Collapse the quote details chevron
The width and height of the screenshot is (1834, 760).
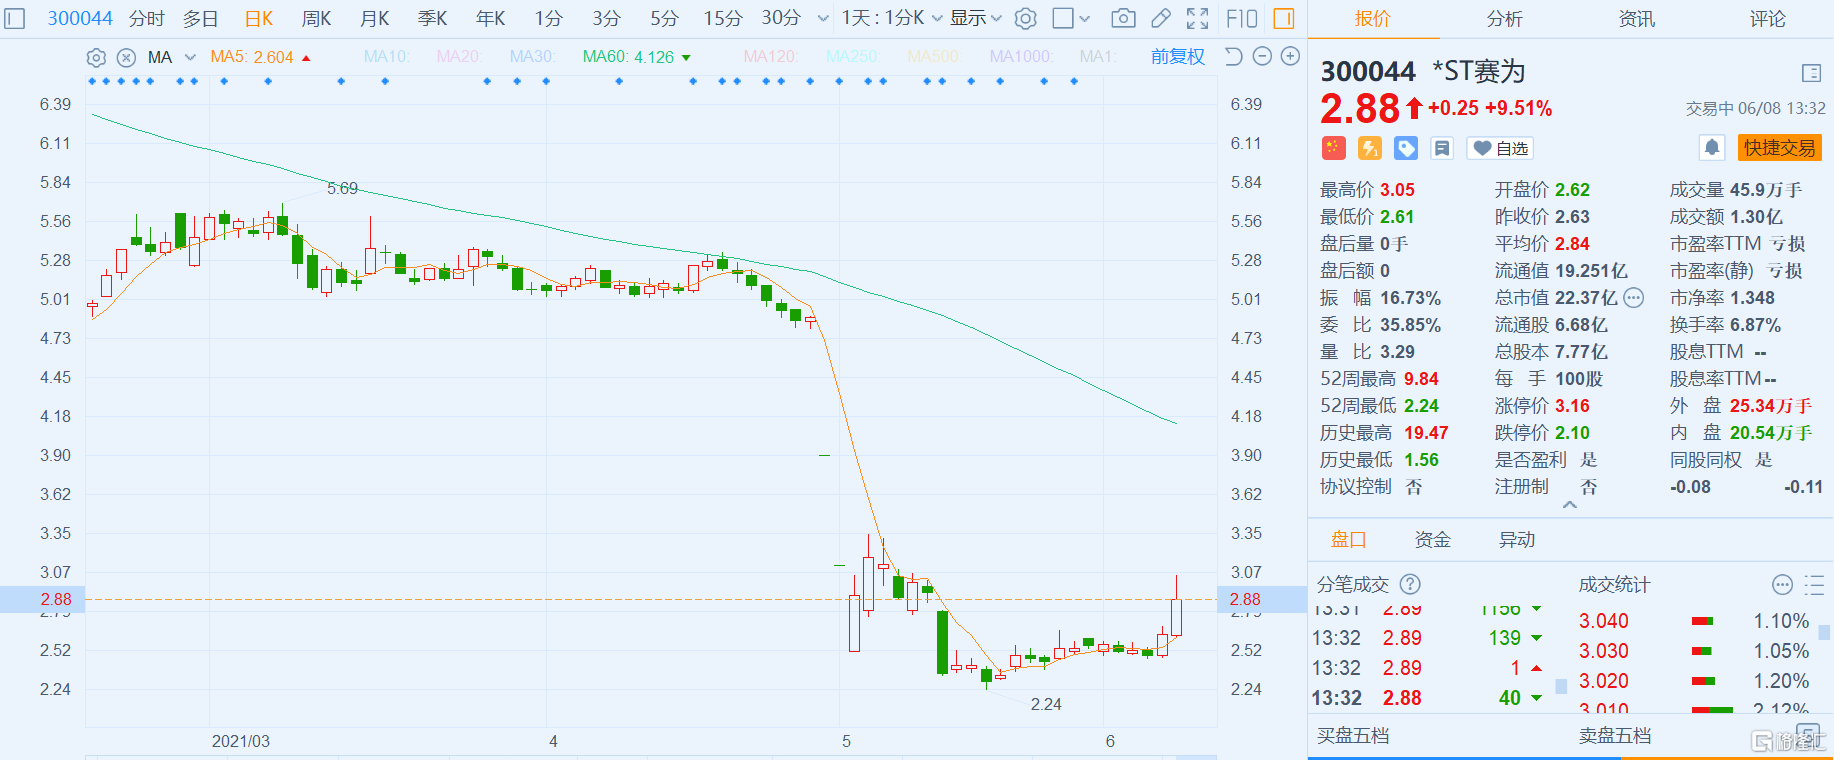tap(1569, 505)
